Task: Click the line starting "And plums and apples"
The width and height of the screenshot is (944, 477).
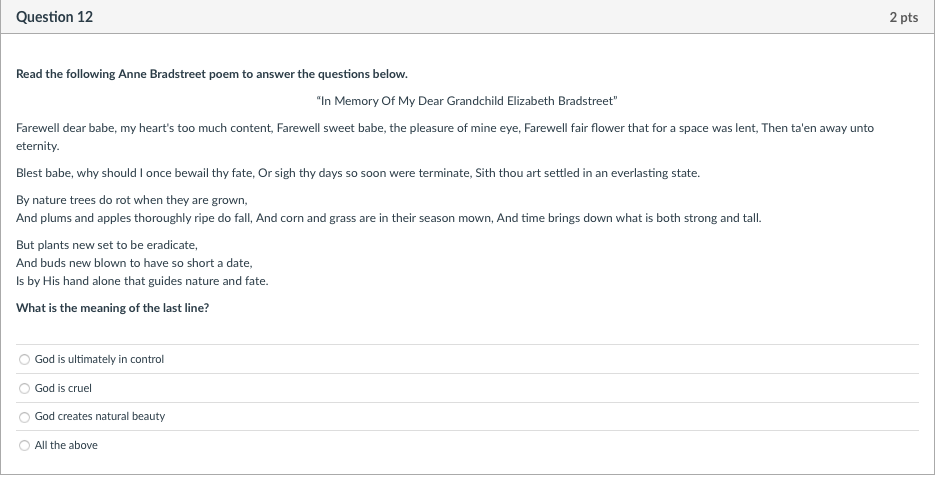Action: (389, 218)
